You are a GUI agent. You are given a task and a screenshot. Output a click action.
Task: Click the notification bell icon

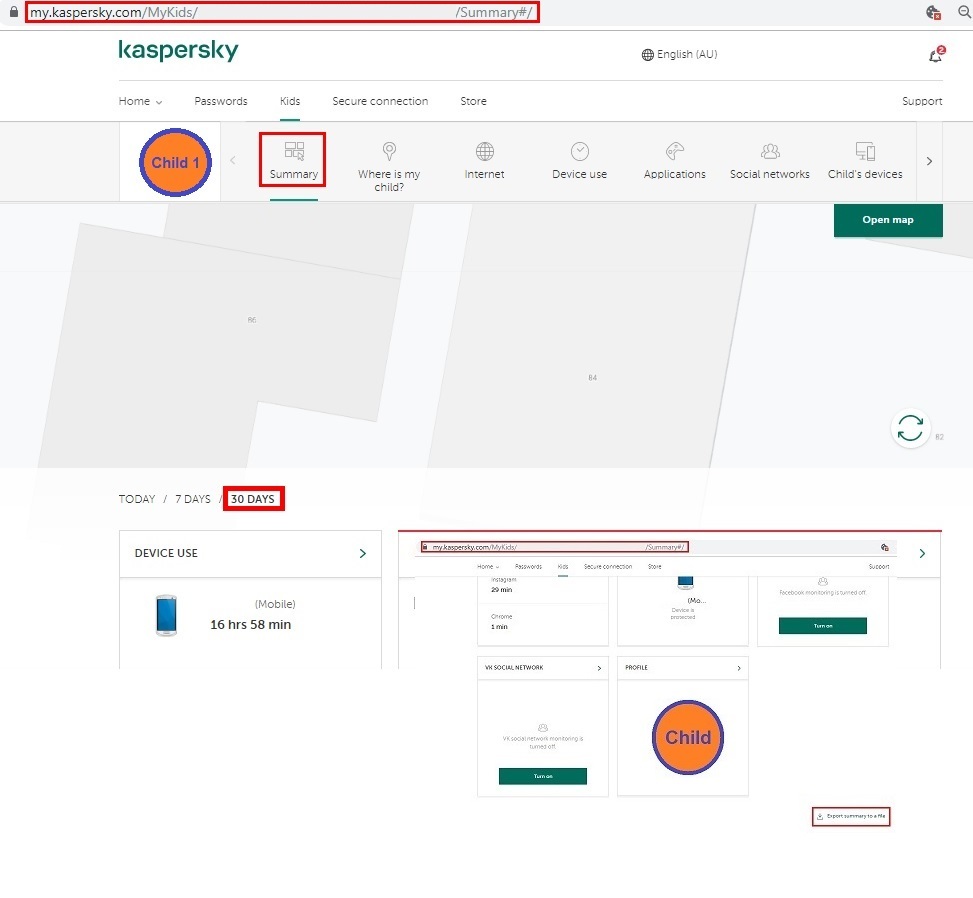pos(936,55)
